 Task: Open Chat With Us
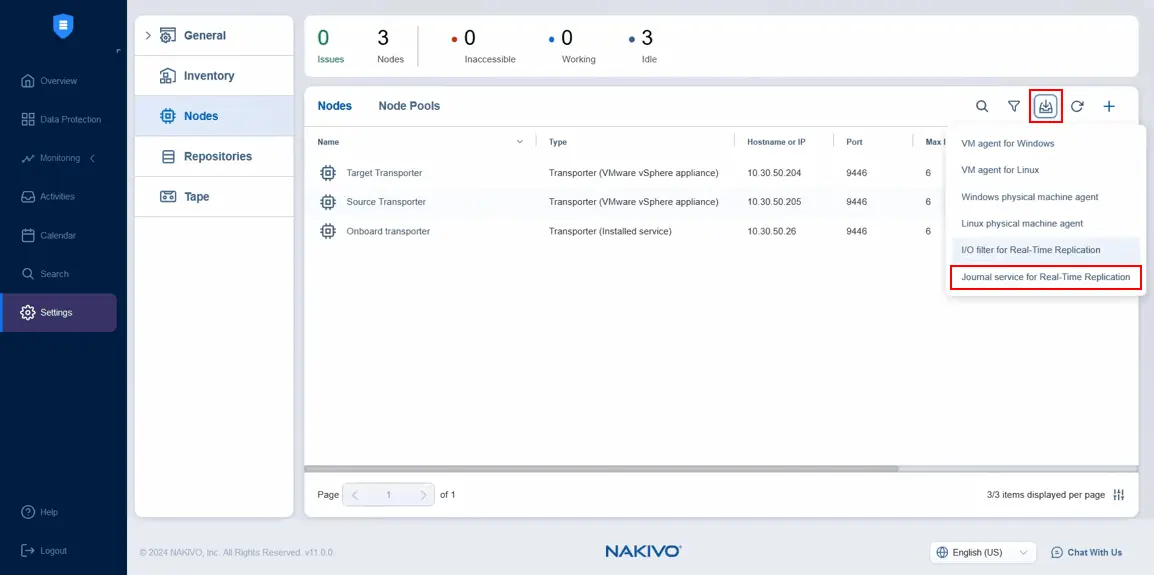tap(1086, 552)
